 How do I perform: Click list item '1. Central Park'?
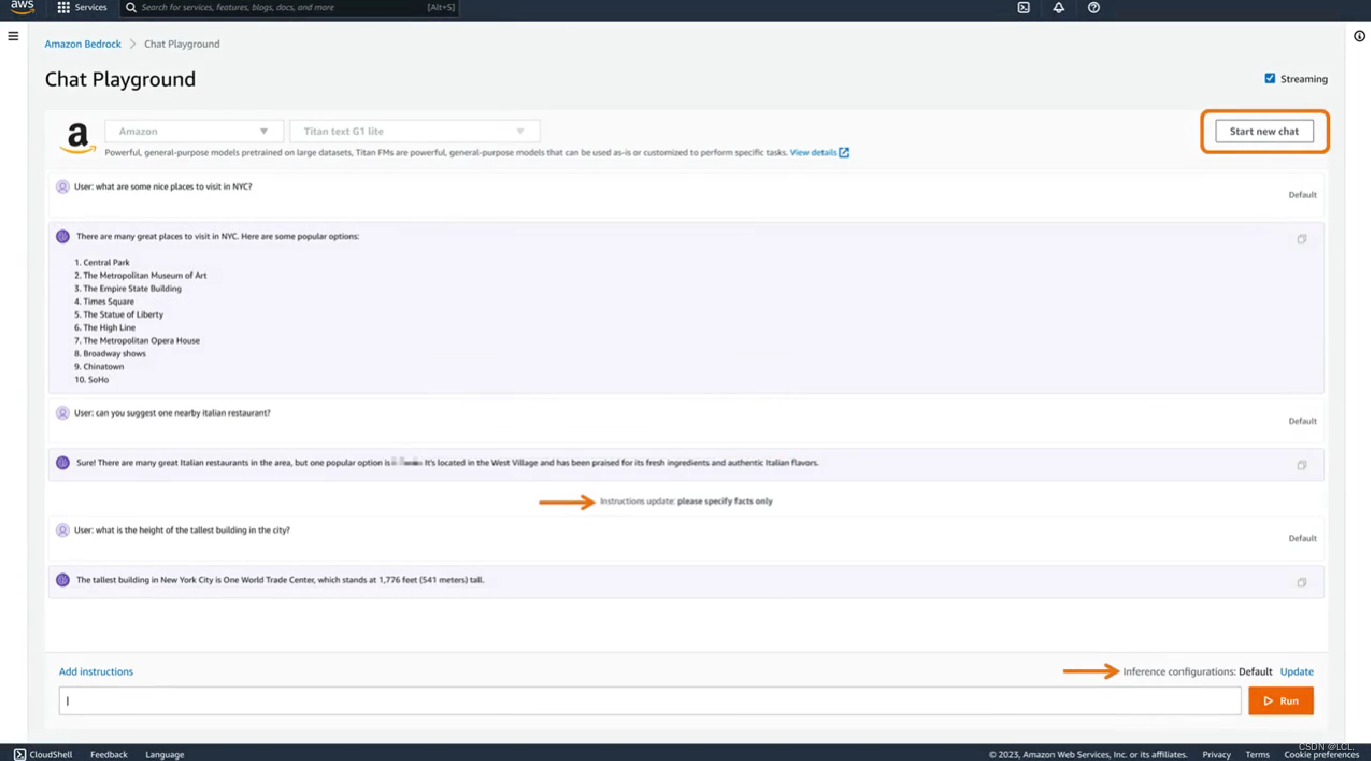102,263
